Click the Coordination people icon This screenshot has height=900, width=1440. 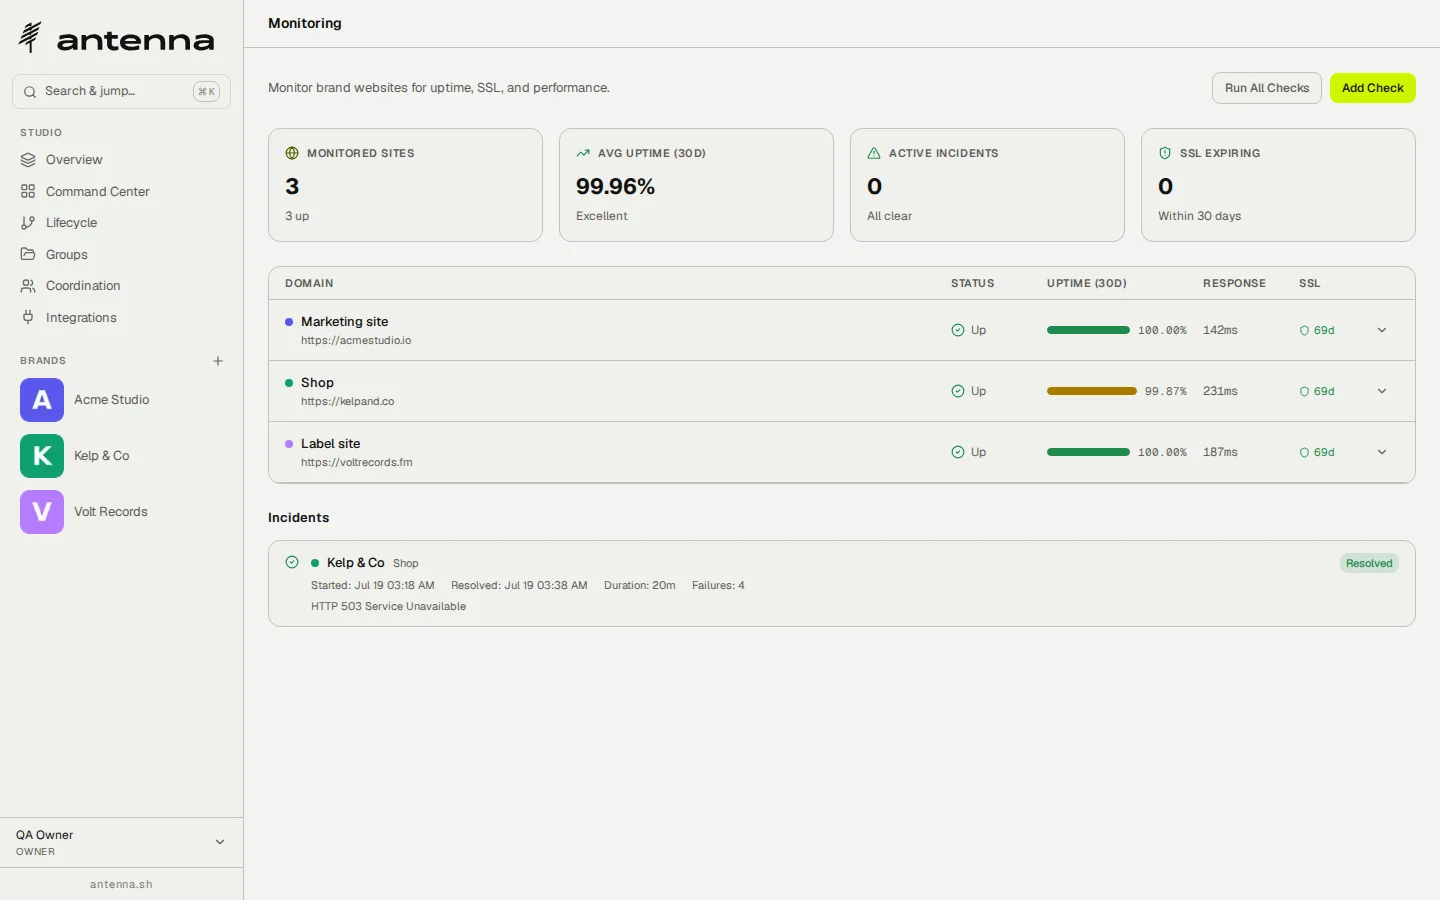point(28,286)
